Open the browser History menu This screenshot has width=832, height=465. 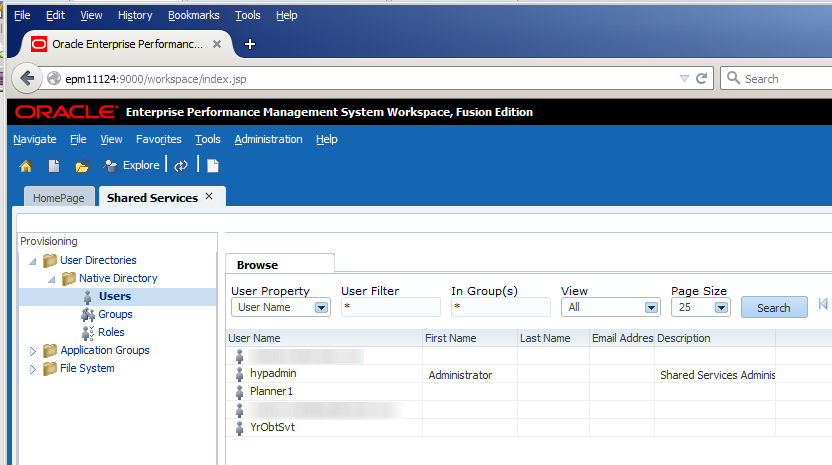(135, 15)
